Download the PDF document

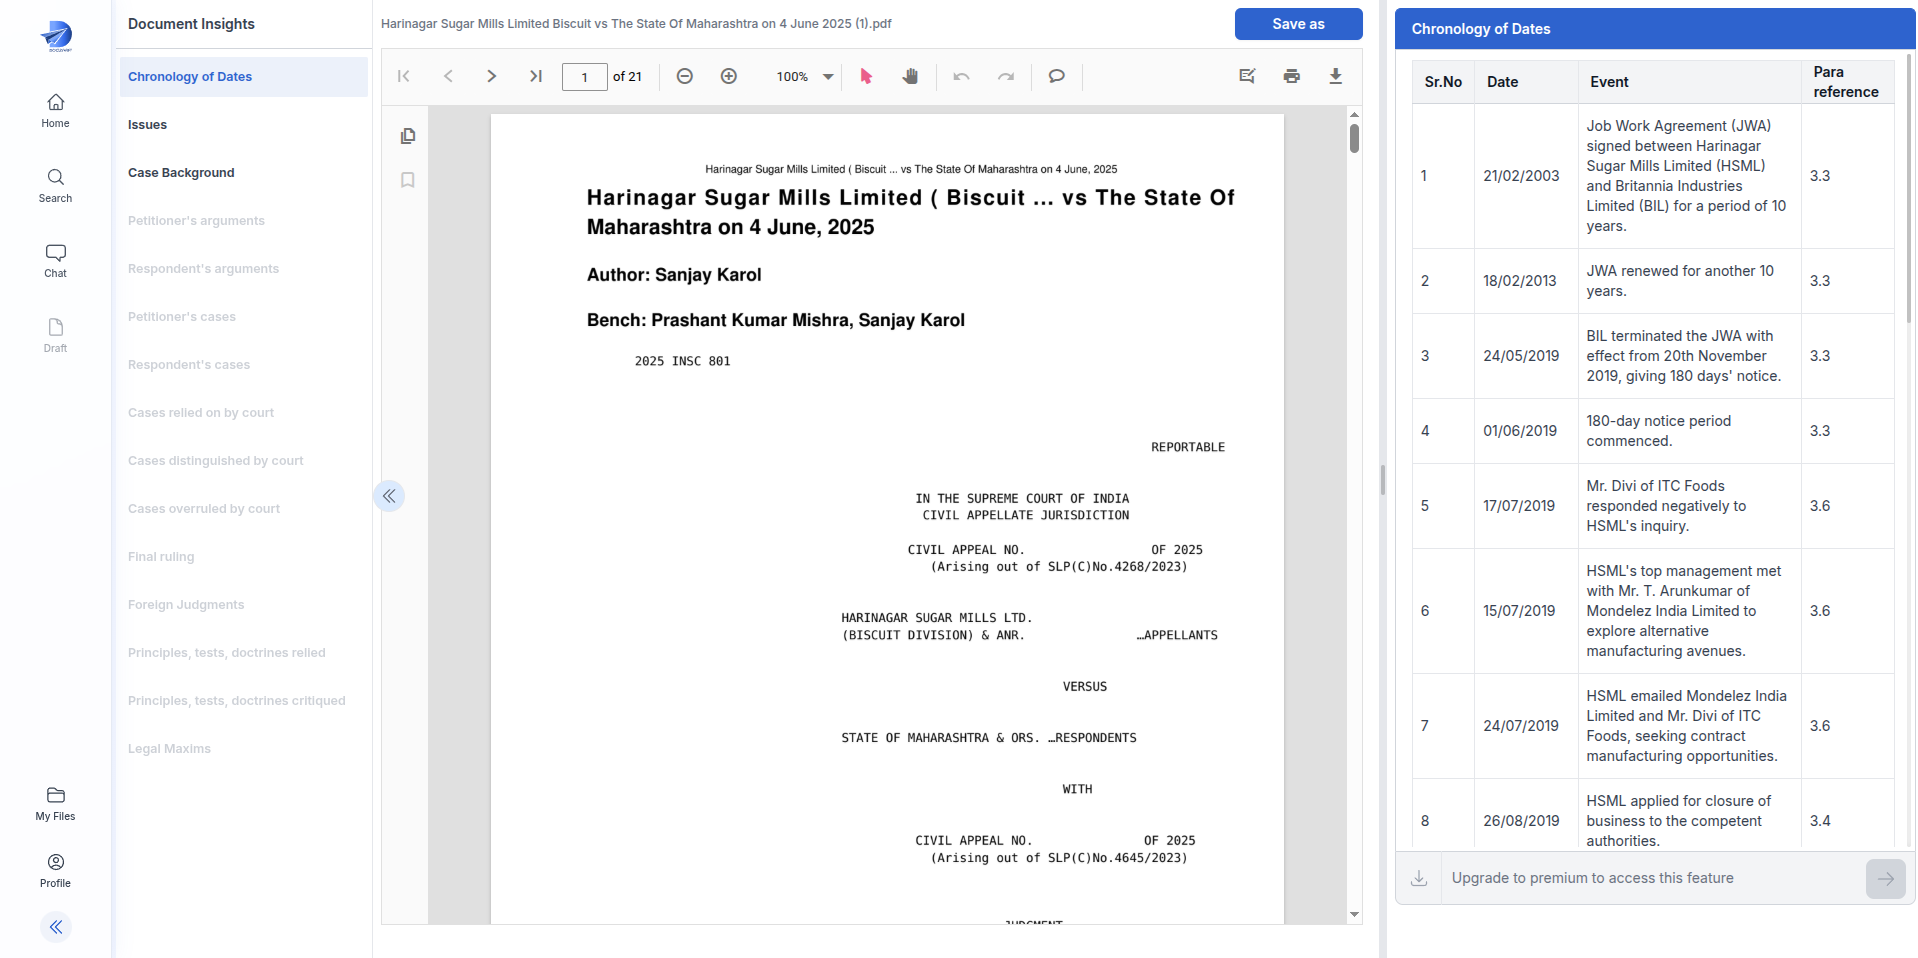click(x=1335, y=76)
